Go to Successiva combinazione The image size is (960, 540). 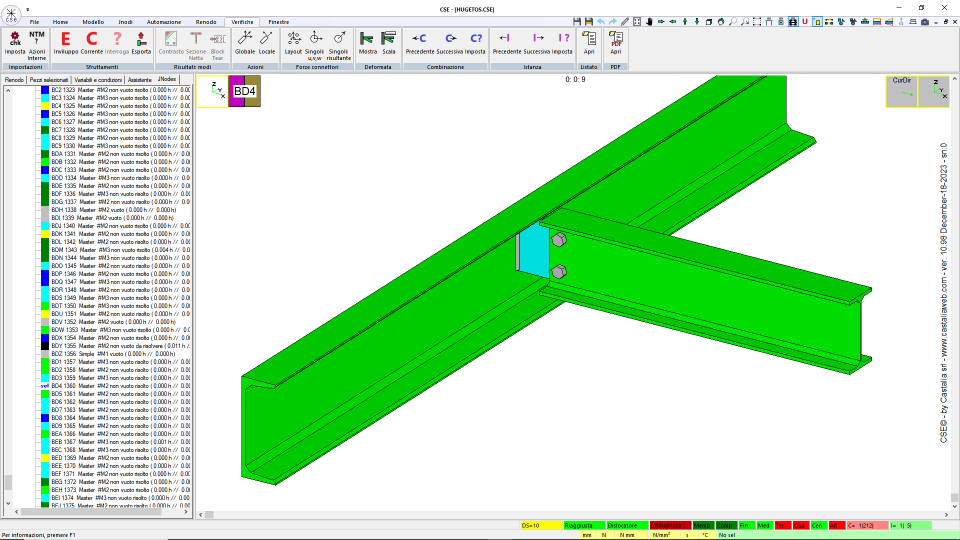[450, 43]
